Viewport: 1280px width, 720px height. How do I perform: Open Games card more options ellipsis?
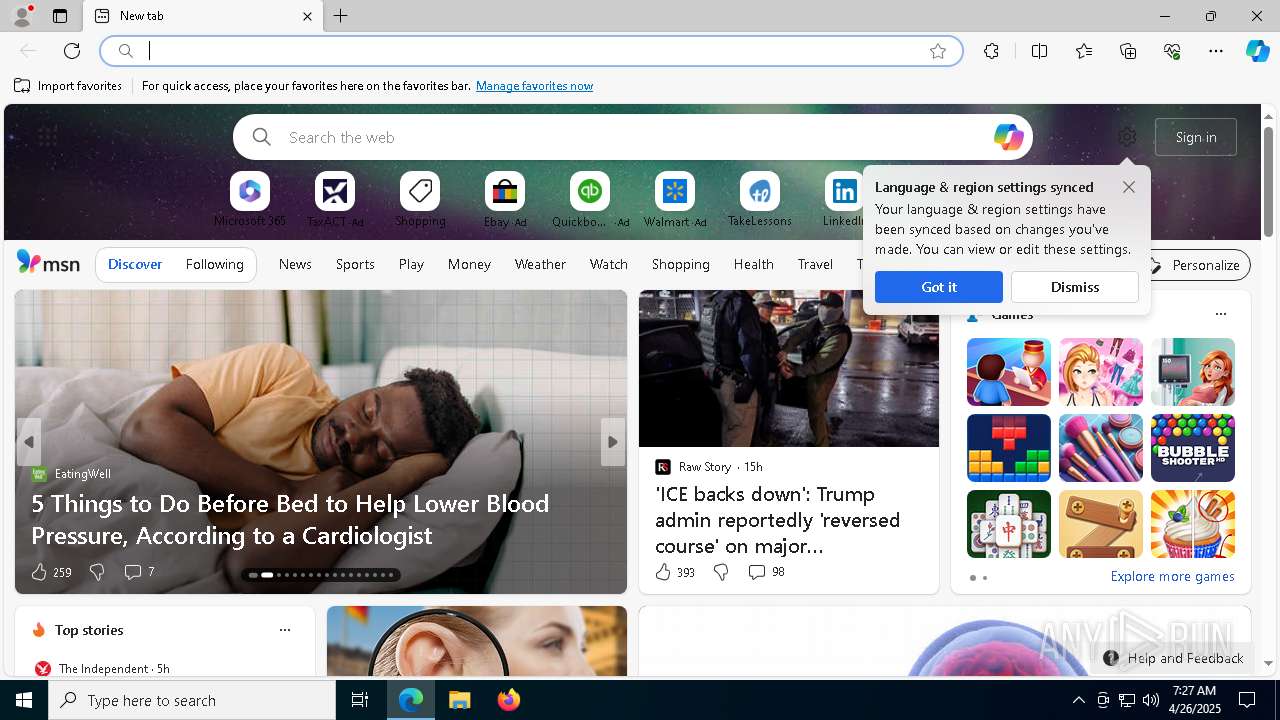click(1220, 314)
